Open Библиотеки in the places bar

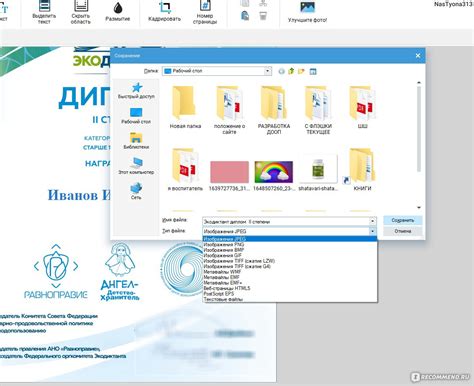click(x=136, y=141)
